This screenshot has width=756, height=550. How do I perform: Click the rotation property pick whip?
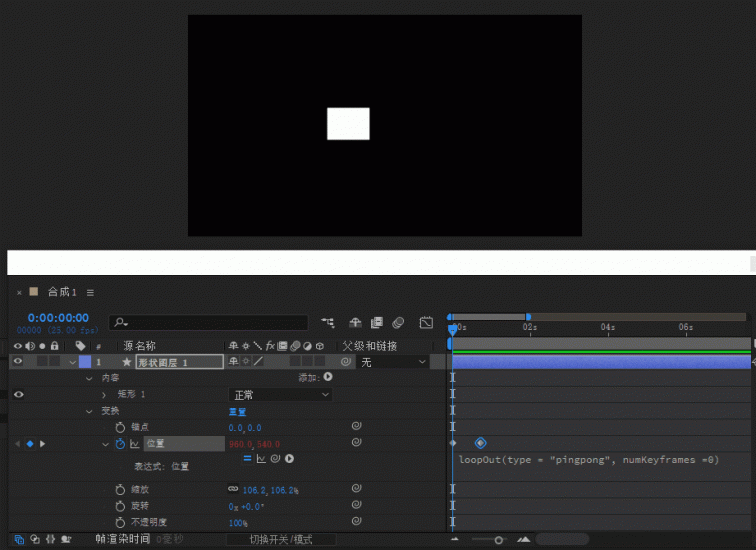coord(356,504)
